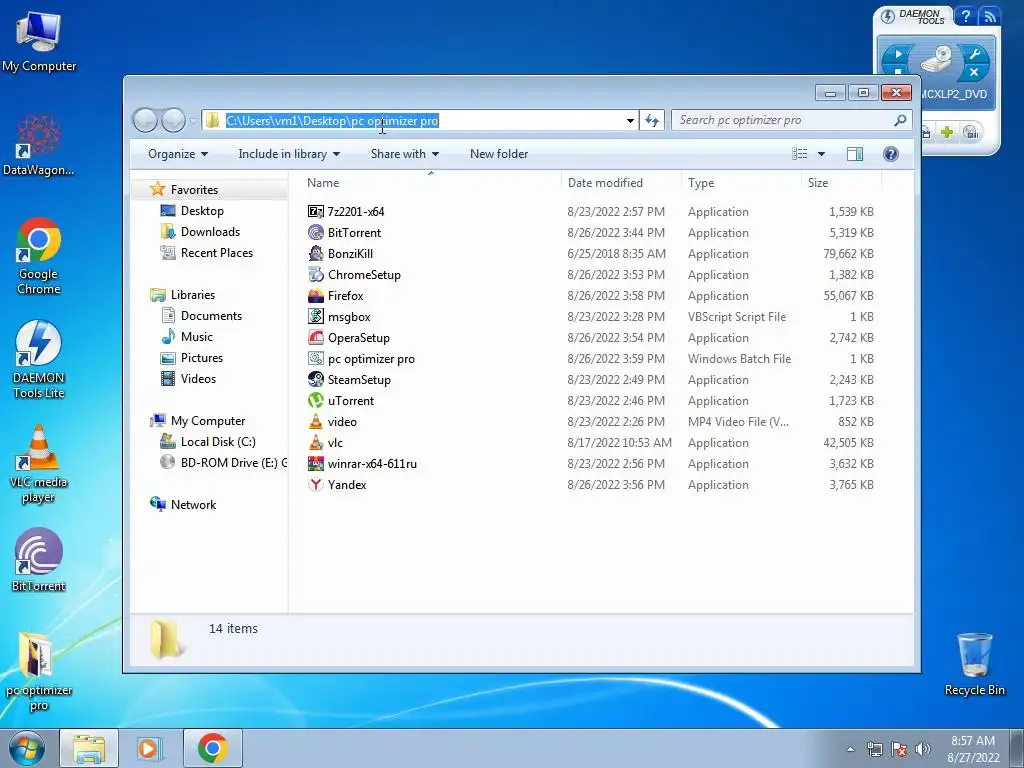Select the SteamSetup installer icon
This screenshot has width=1024, height=768.
point(315,379)
